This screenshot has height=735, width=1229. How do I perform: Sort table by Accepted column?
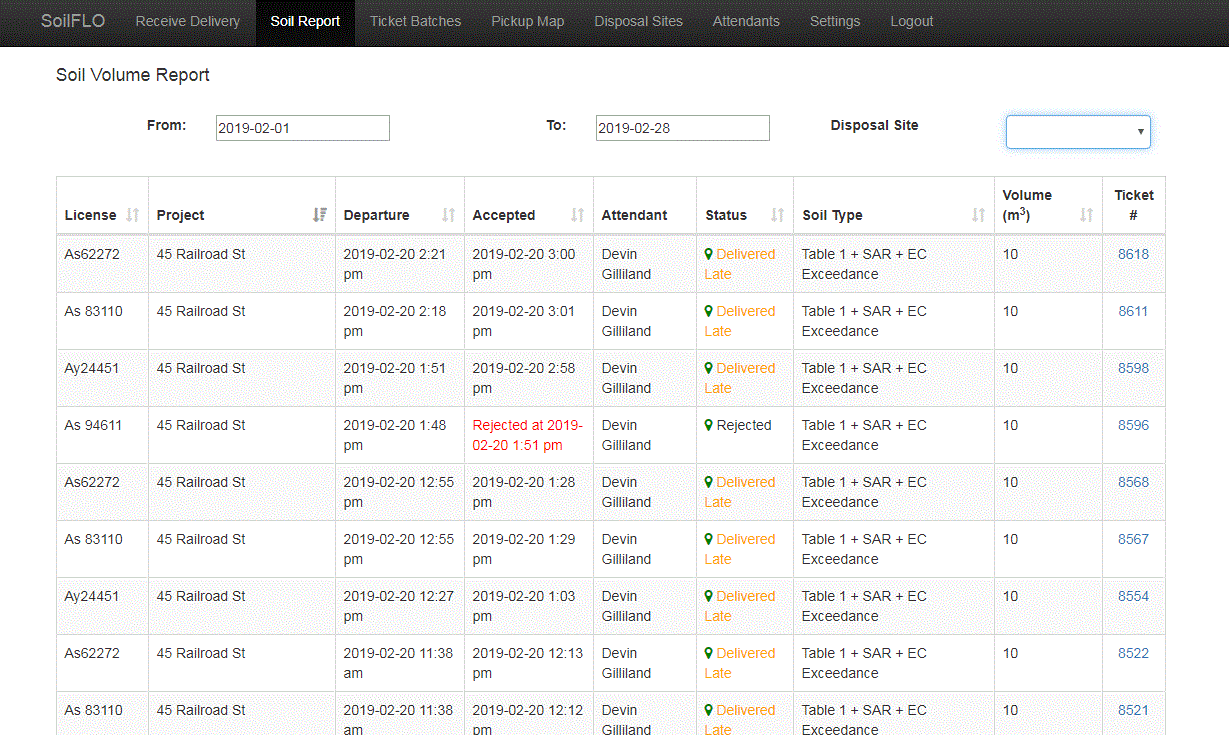(528, 205)
